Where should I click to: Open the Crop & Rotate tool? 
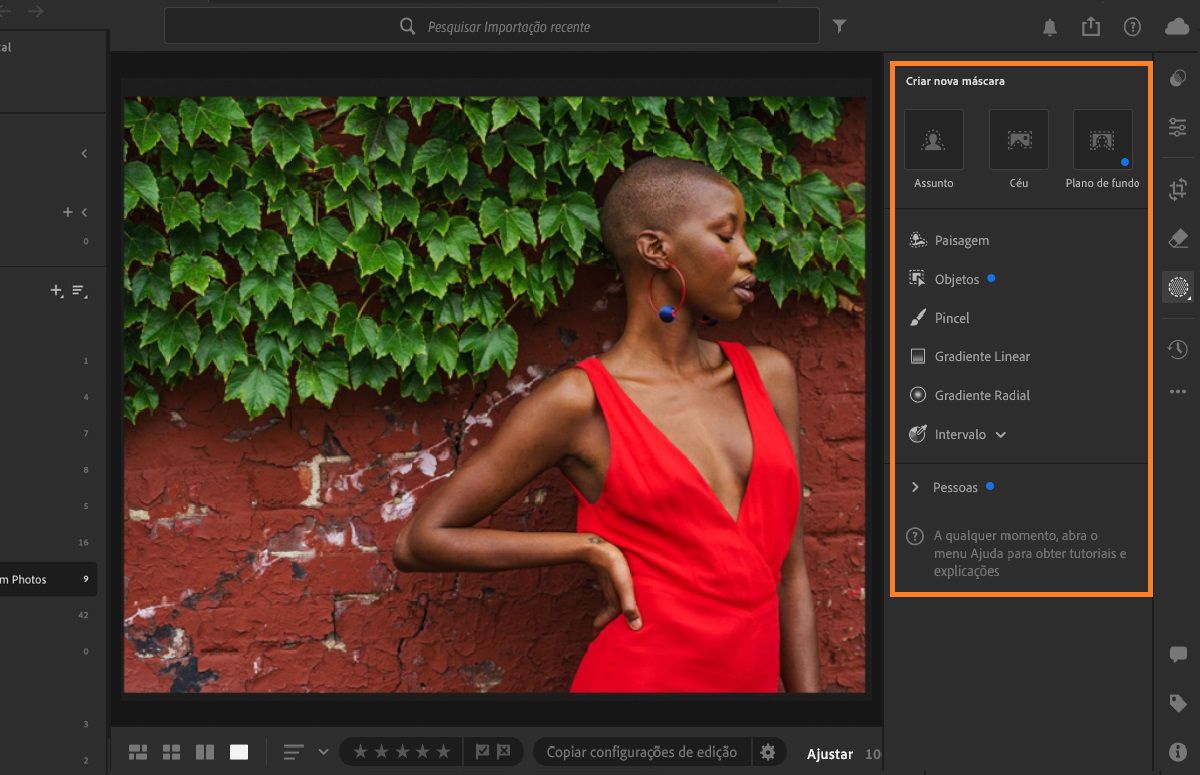1177,189
